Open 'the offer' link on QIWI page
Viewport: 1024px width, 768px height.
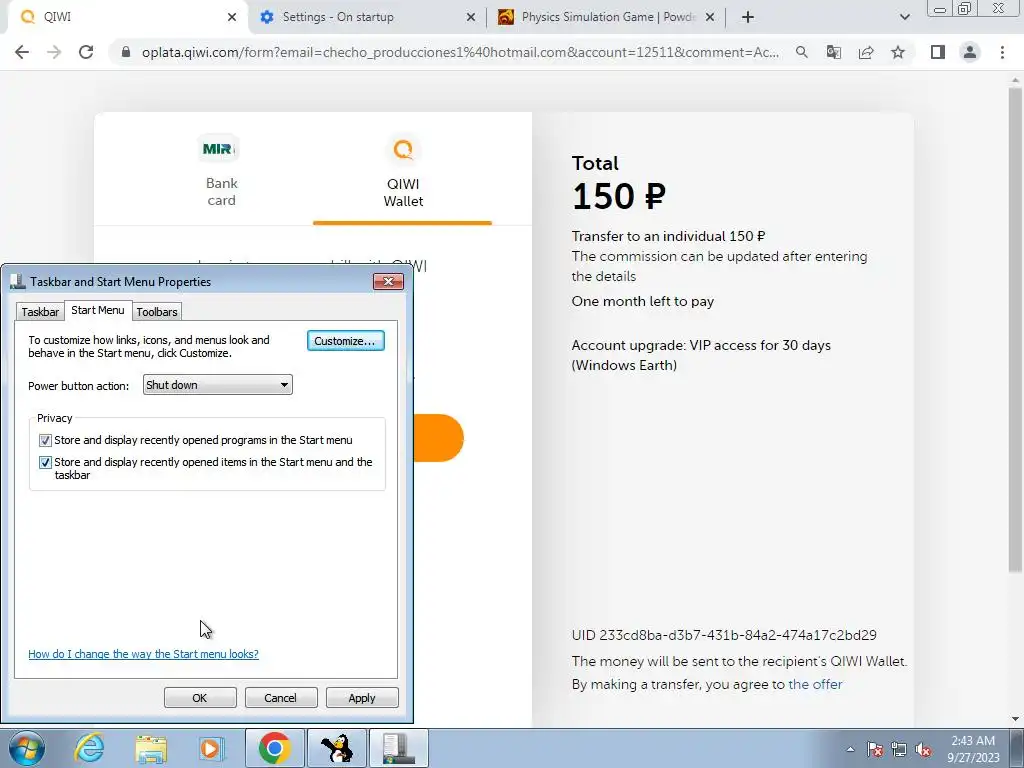point(815,684)
